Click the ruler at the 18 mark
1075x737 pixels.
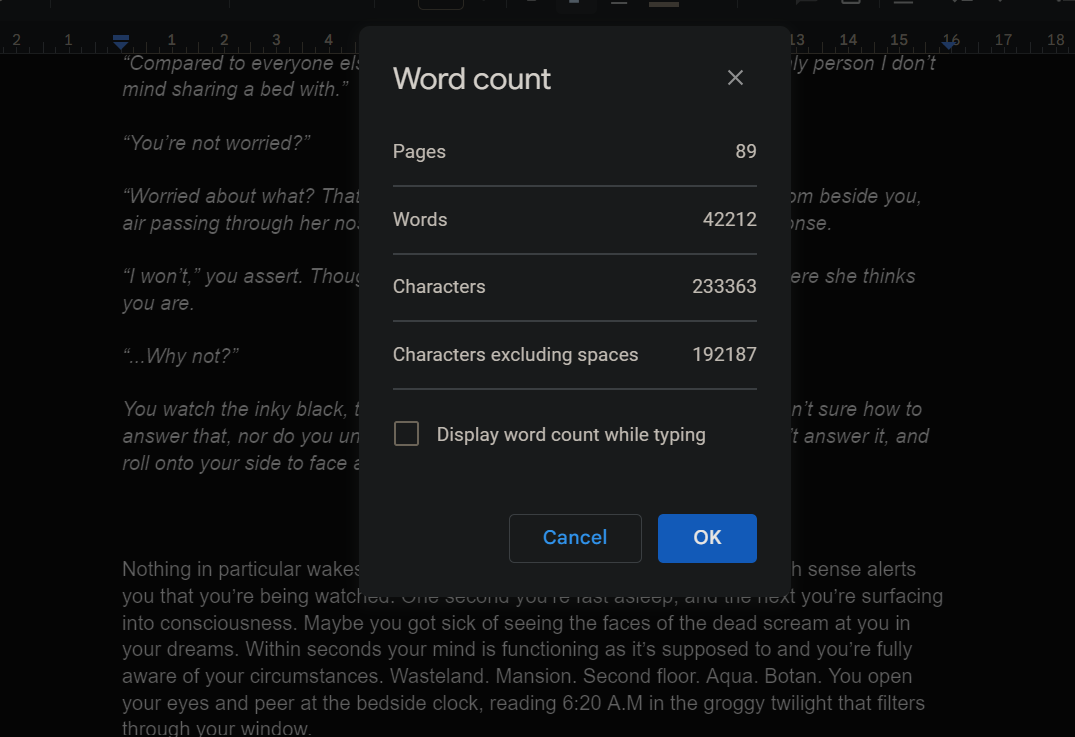pos(1055,40)
